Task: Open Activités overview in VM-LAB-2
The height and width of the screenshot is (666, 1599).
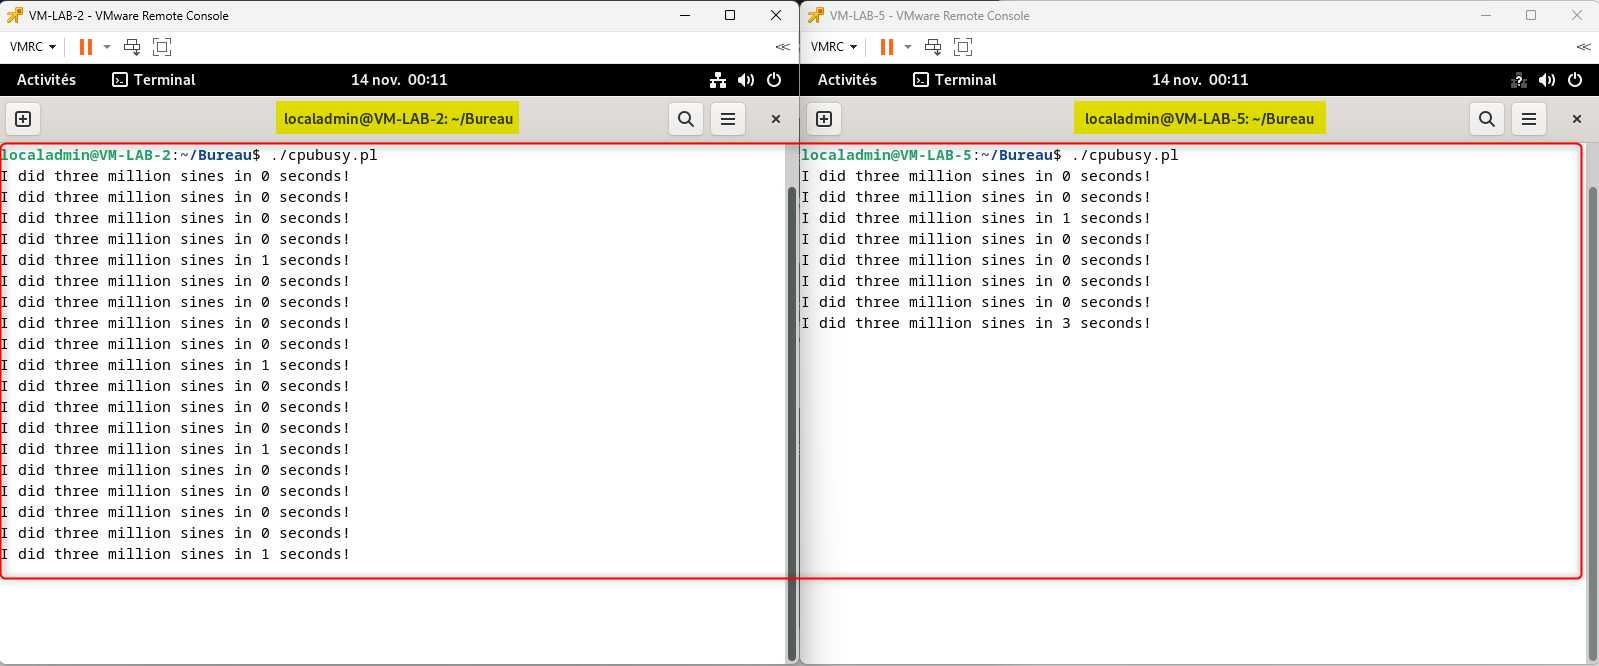Action: click(x=46, y=80)
